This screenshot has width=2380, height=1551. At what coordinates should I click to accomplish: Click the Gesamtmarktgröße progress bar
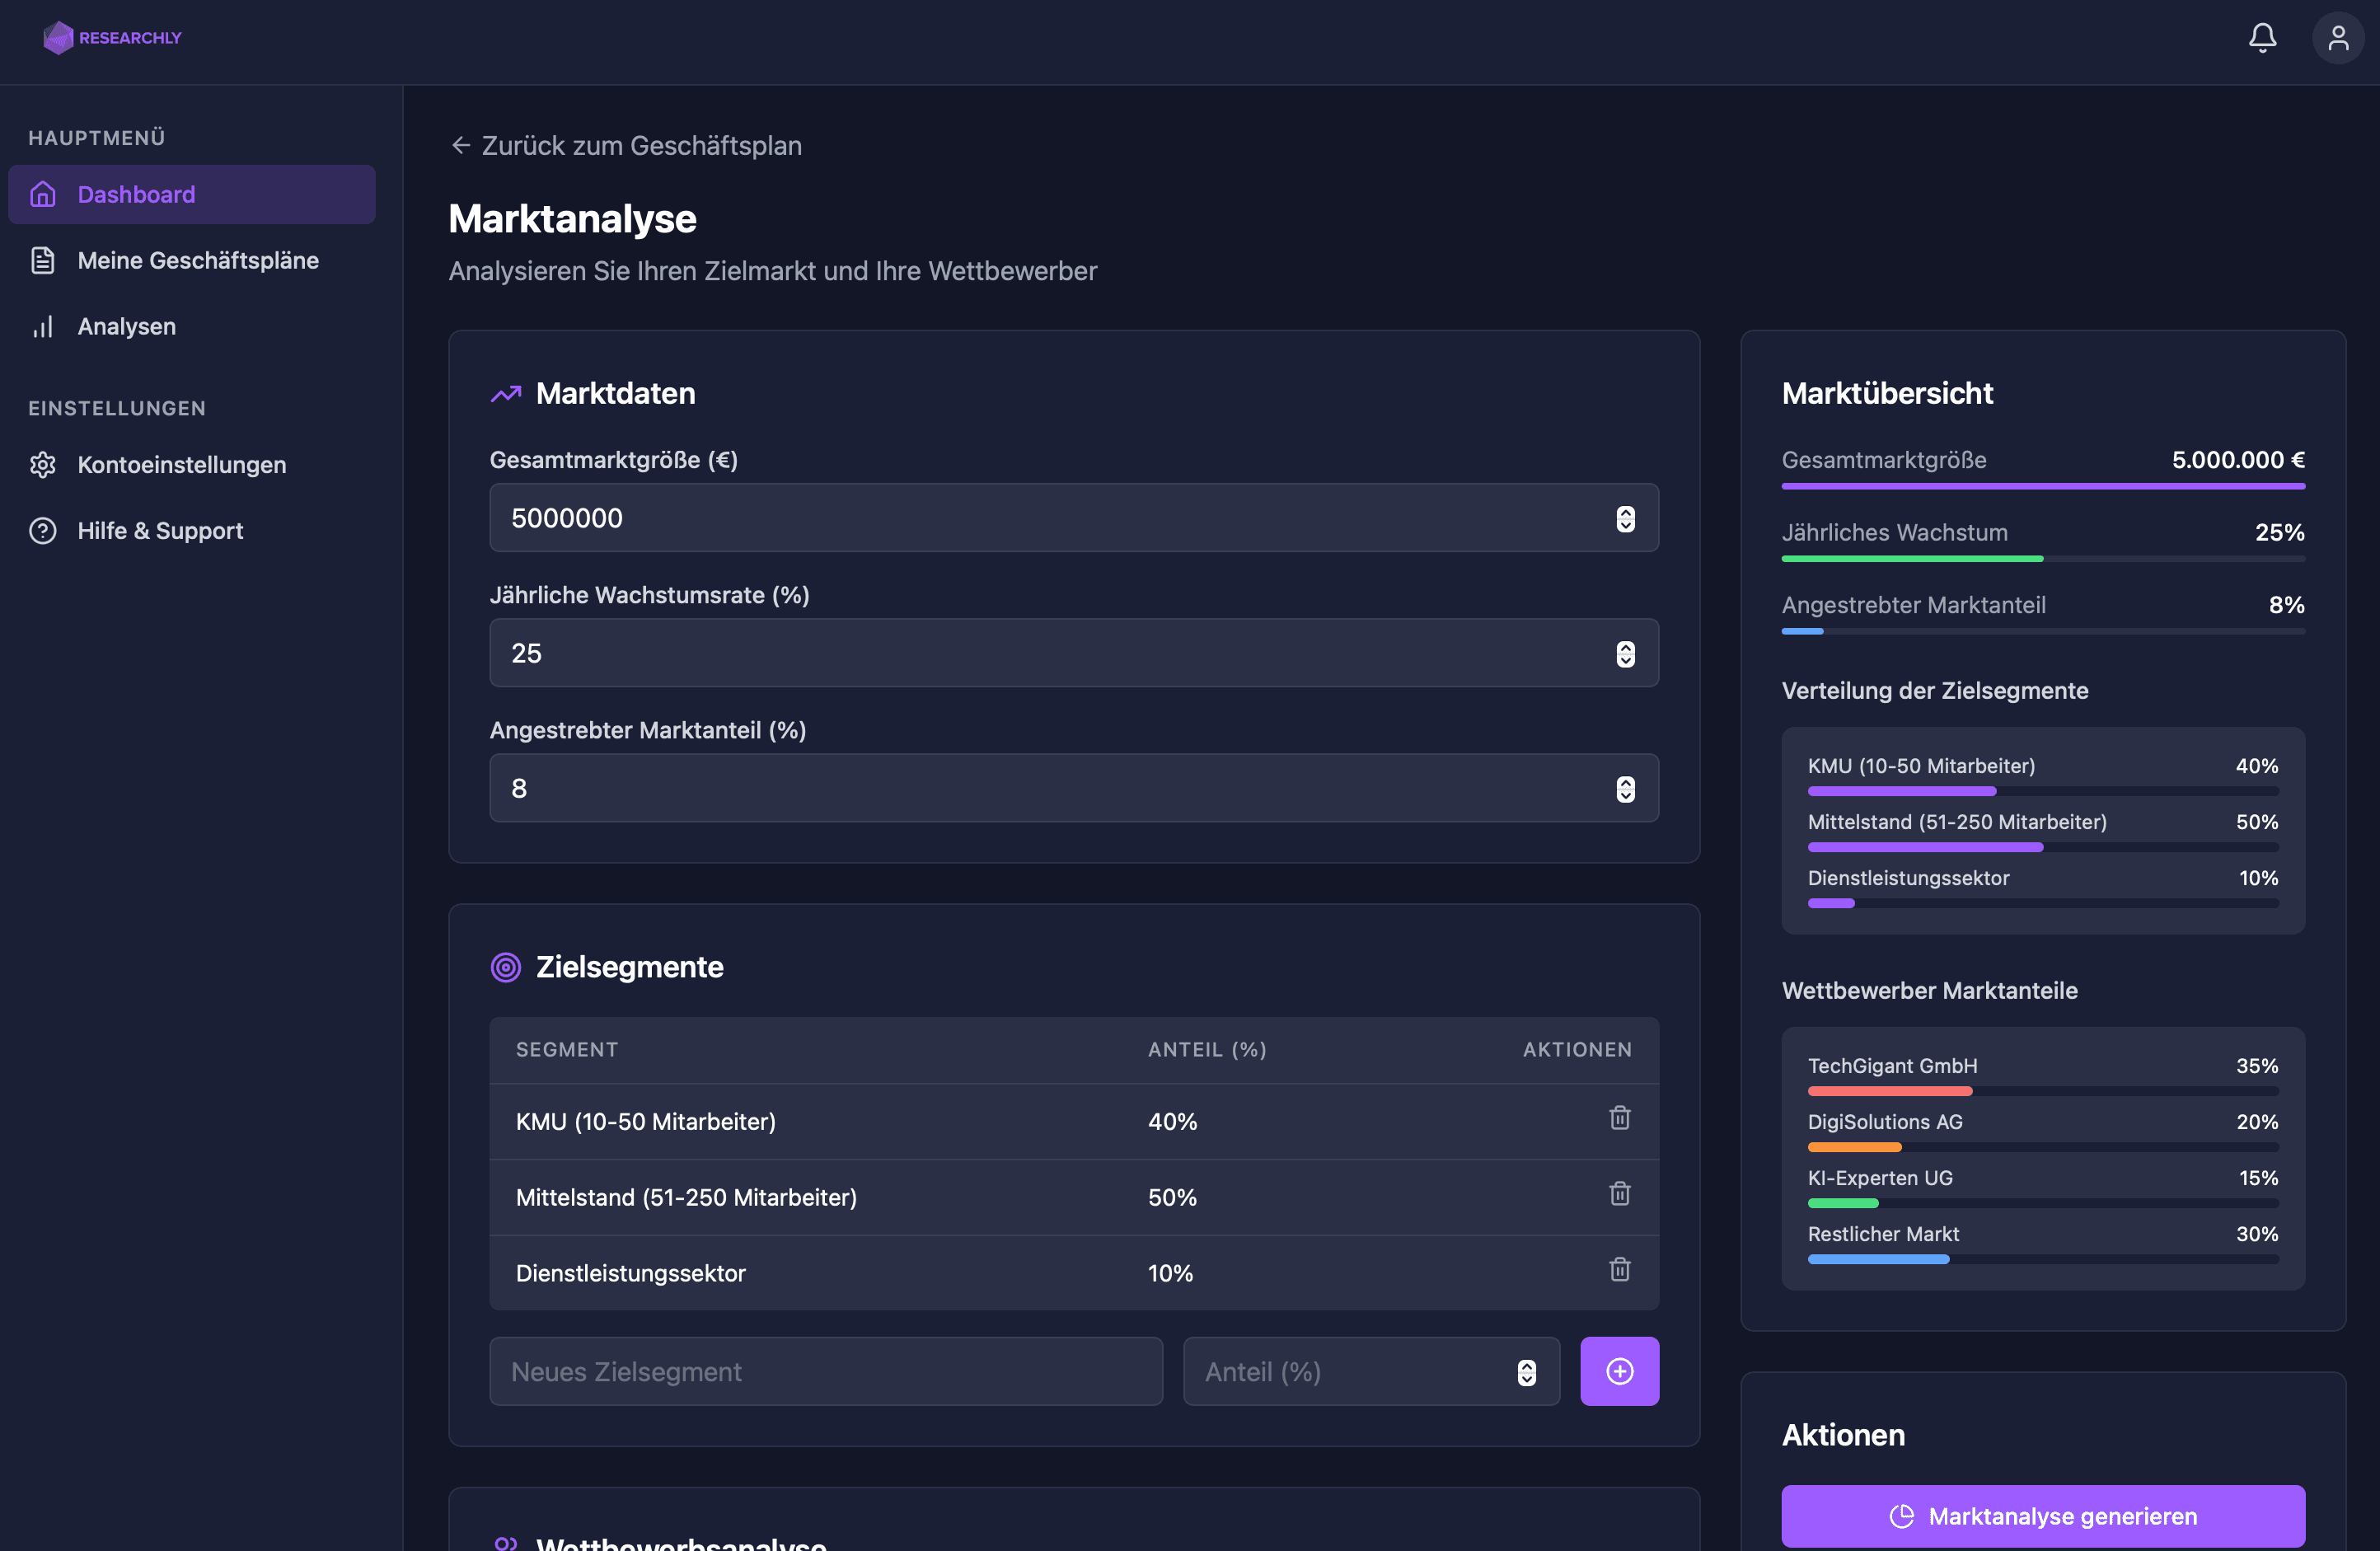click(2043, 486)
